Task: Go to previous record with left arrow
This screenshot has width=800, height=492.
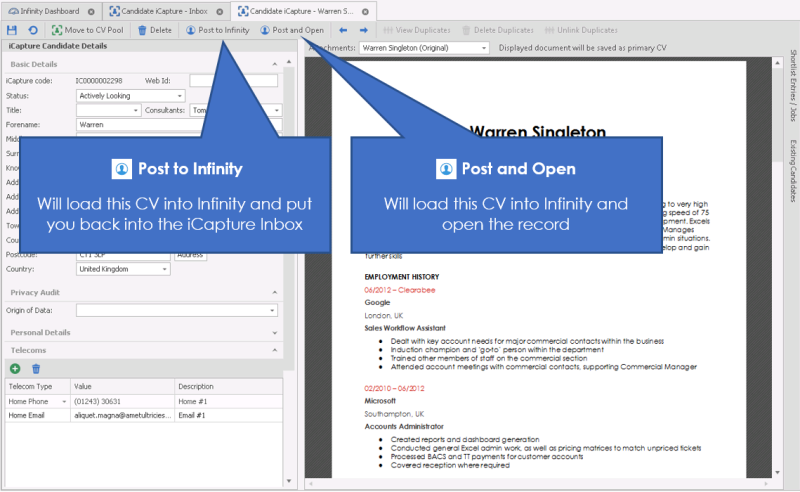Action: point(344,30)
